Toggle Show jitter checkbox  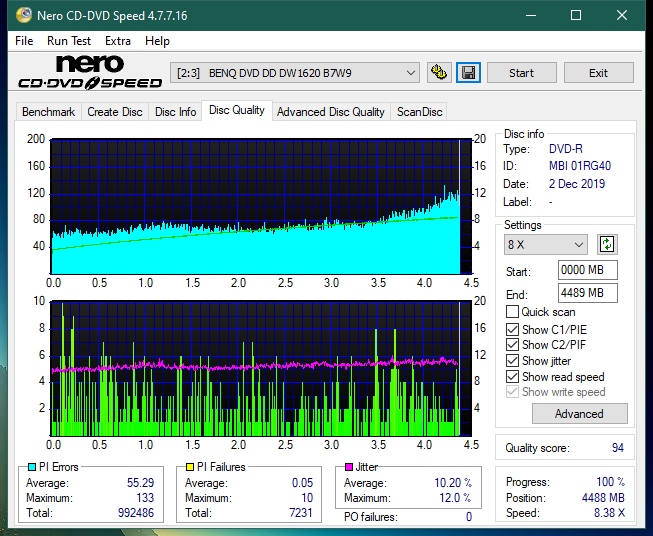click(512, 361)
